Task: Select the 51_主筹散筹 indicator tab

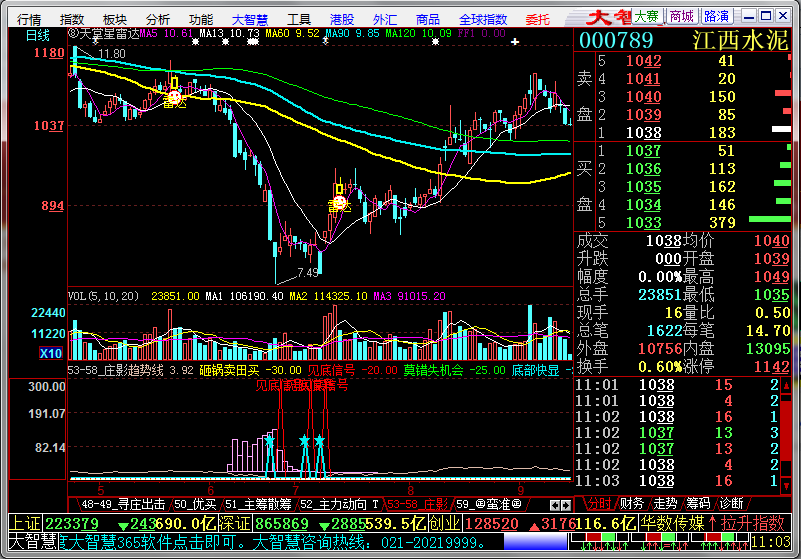Action: (258, 504)
